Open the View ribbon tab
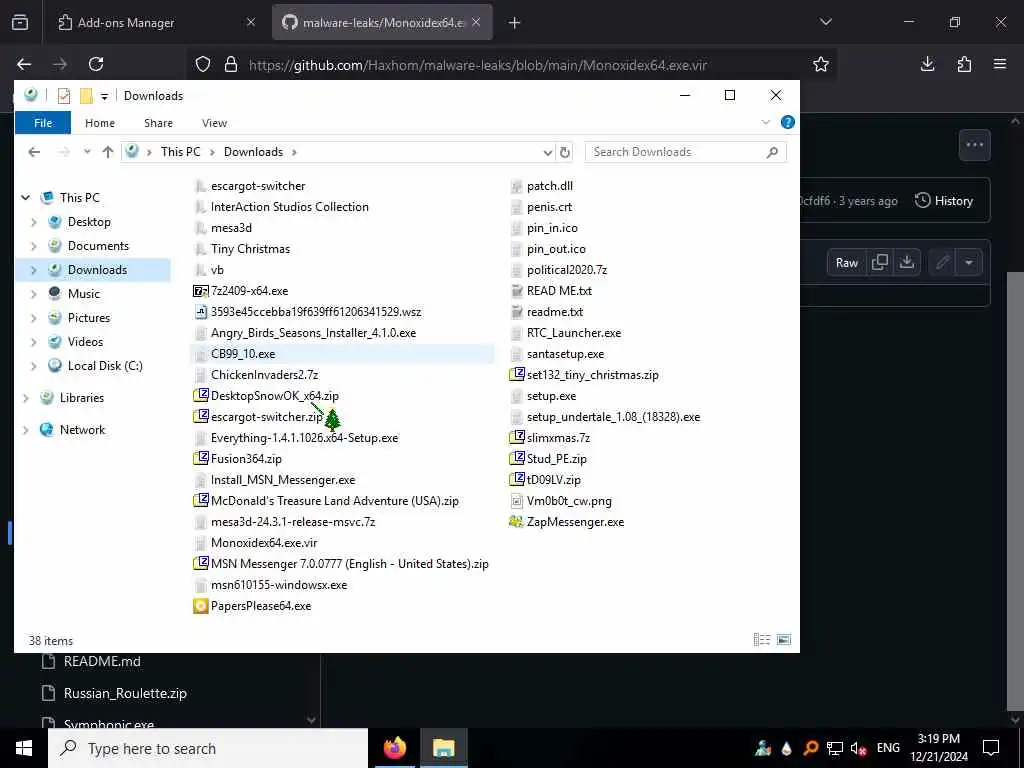Screen dimensions: 1024x768 point(214,123)
